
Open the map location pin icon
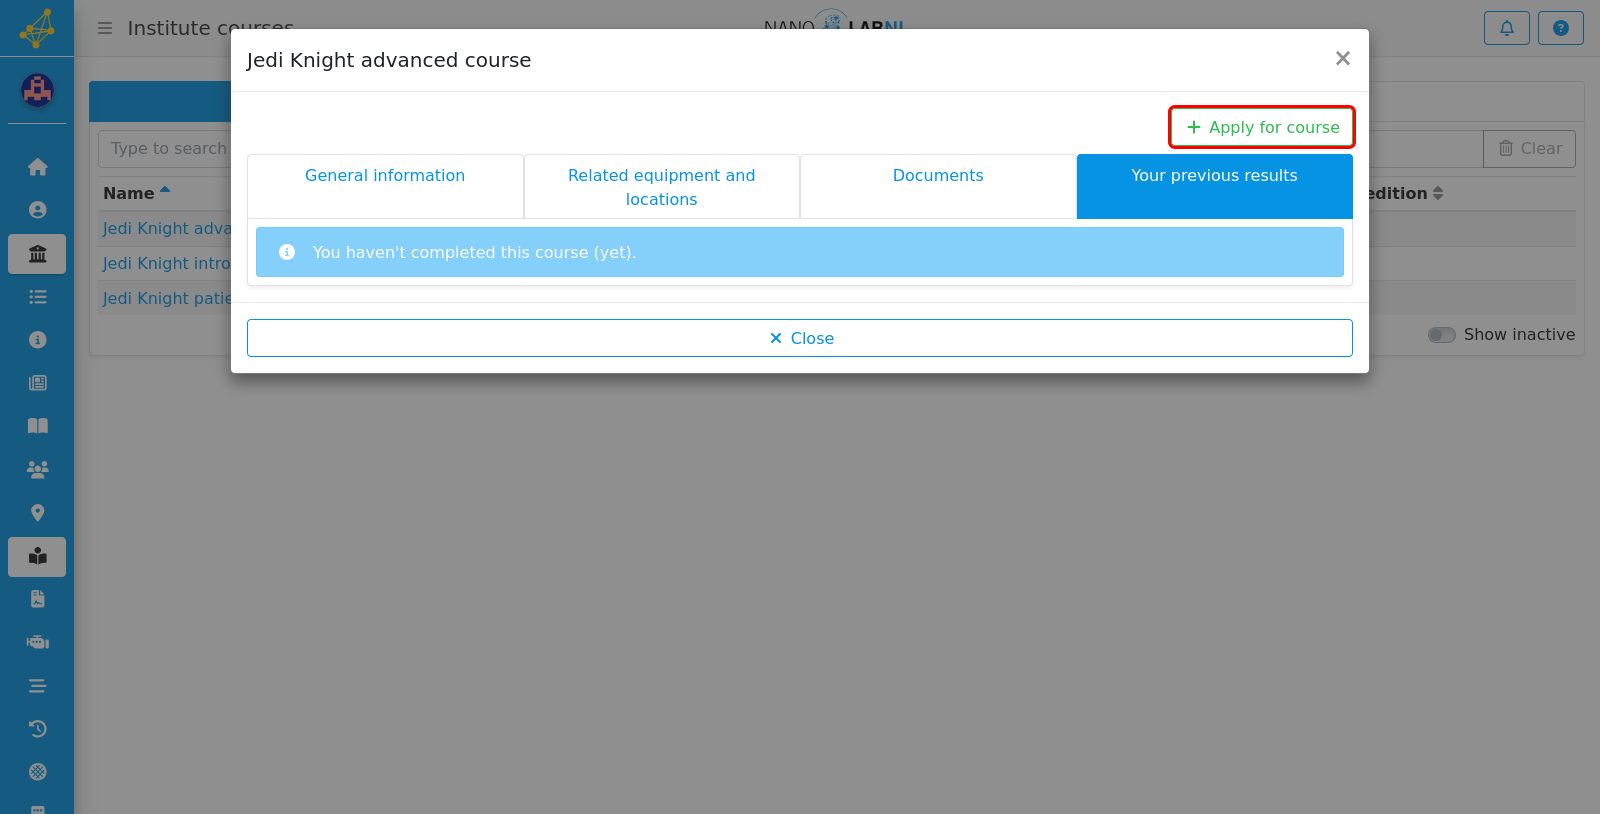pyautogui.click(x=37, y=513)
